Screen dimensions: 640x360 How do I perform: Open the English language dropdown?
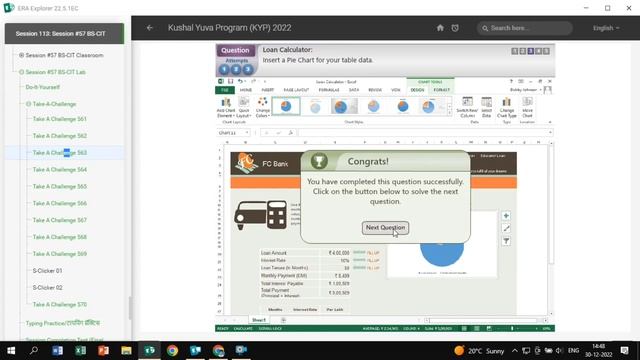[606, 28]
